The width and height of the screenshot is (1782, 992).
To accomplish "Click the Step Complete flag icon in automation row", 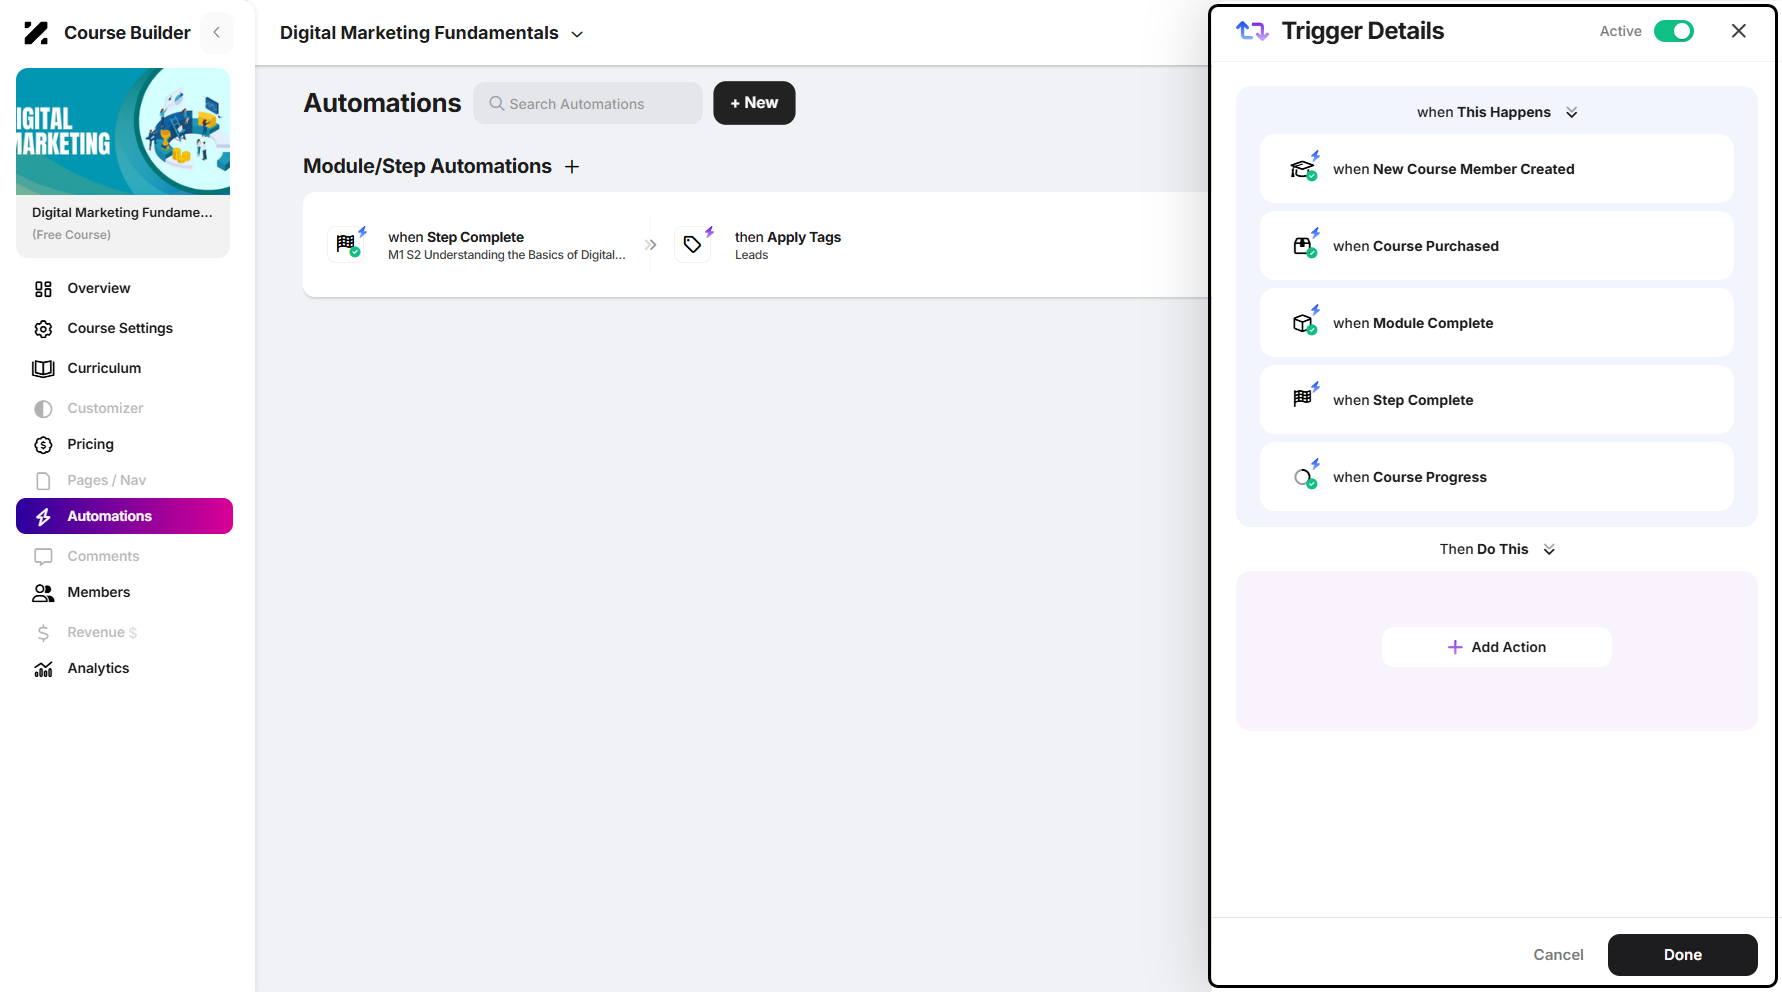I will (347, 243).
